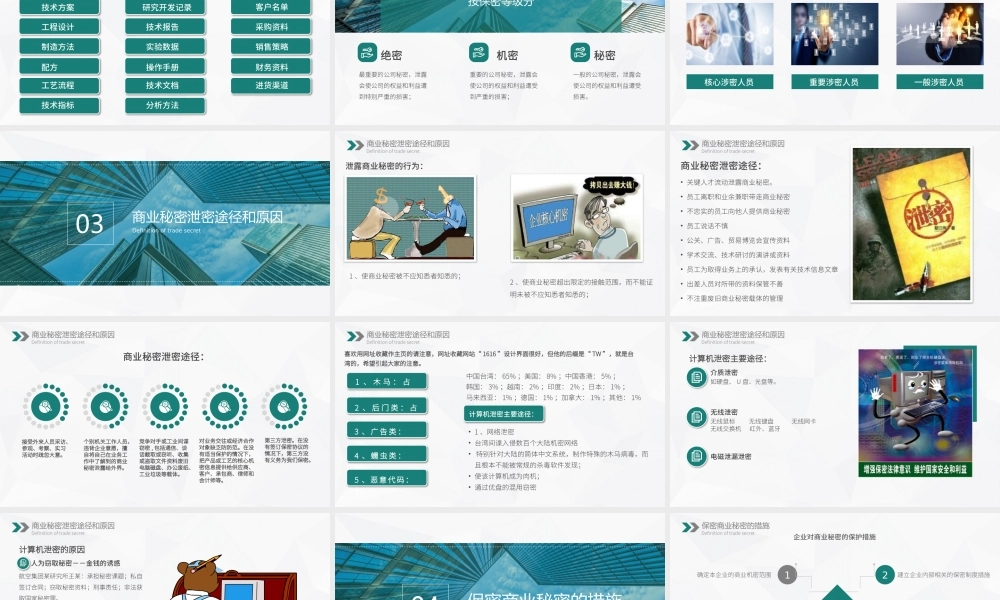The width and height of the screenshot is (1000, 600).
Task: Click the first dotted circular magnifier icon
Action: pos(46,406)
